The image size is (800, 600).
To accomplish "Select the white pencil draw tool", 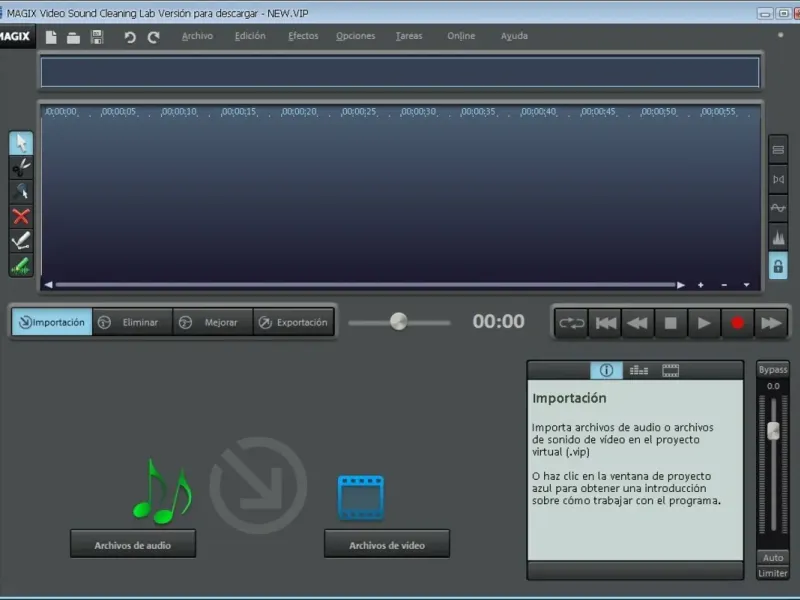I will [21, 241].
